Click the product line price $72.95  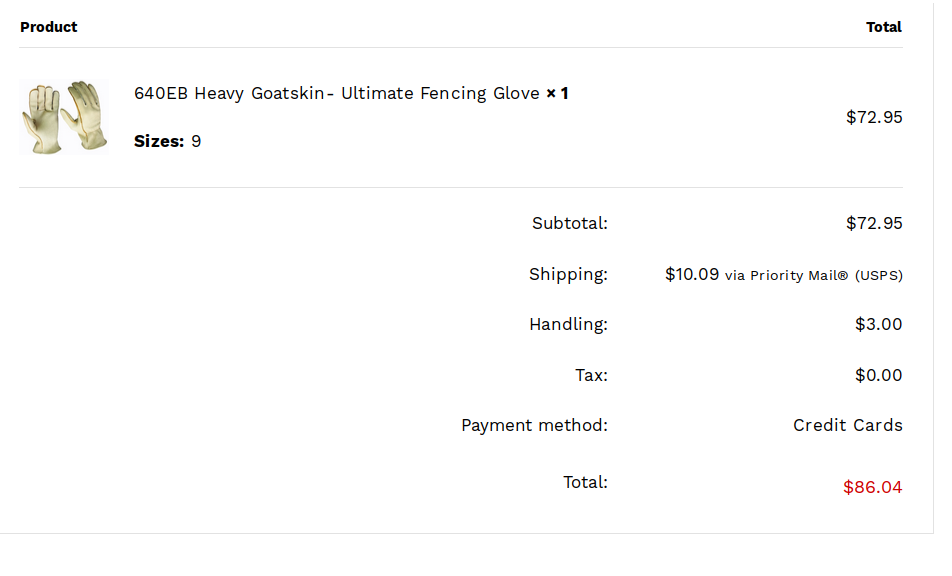click(x=874, y=117)
